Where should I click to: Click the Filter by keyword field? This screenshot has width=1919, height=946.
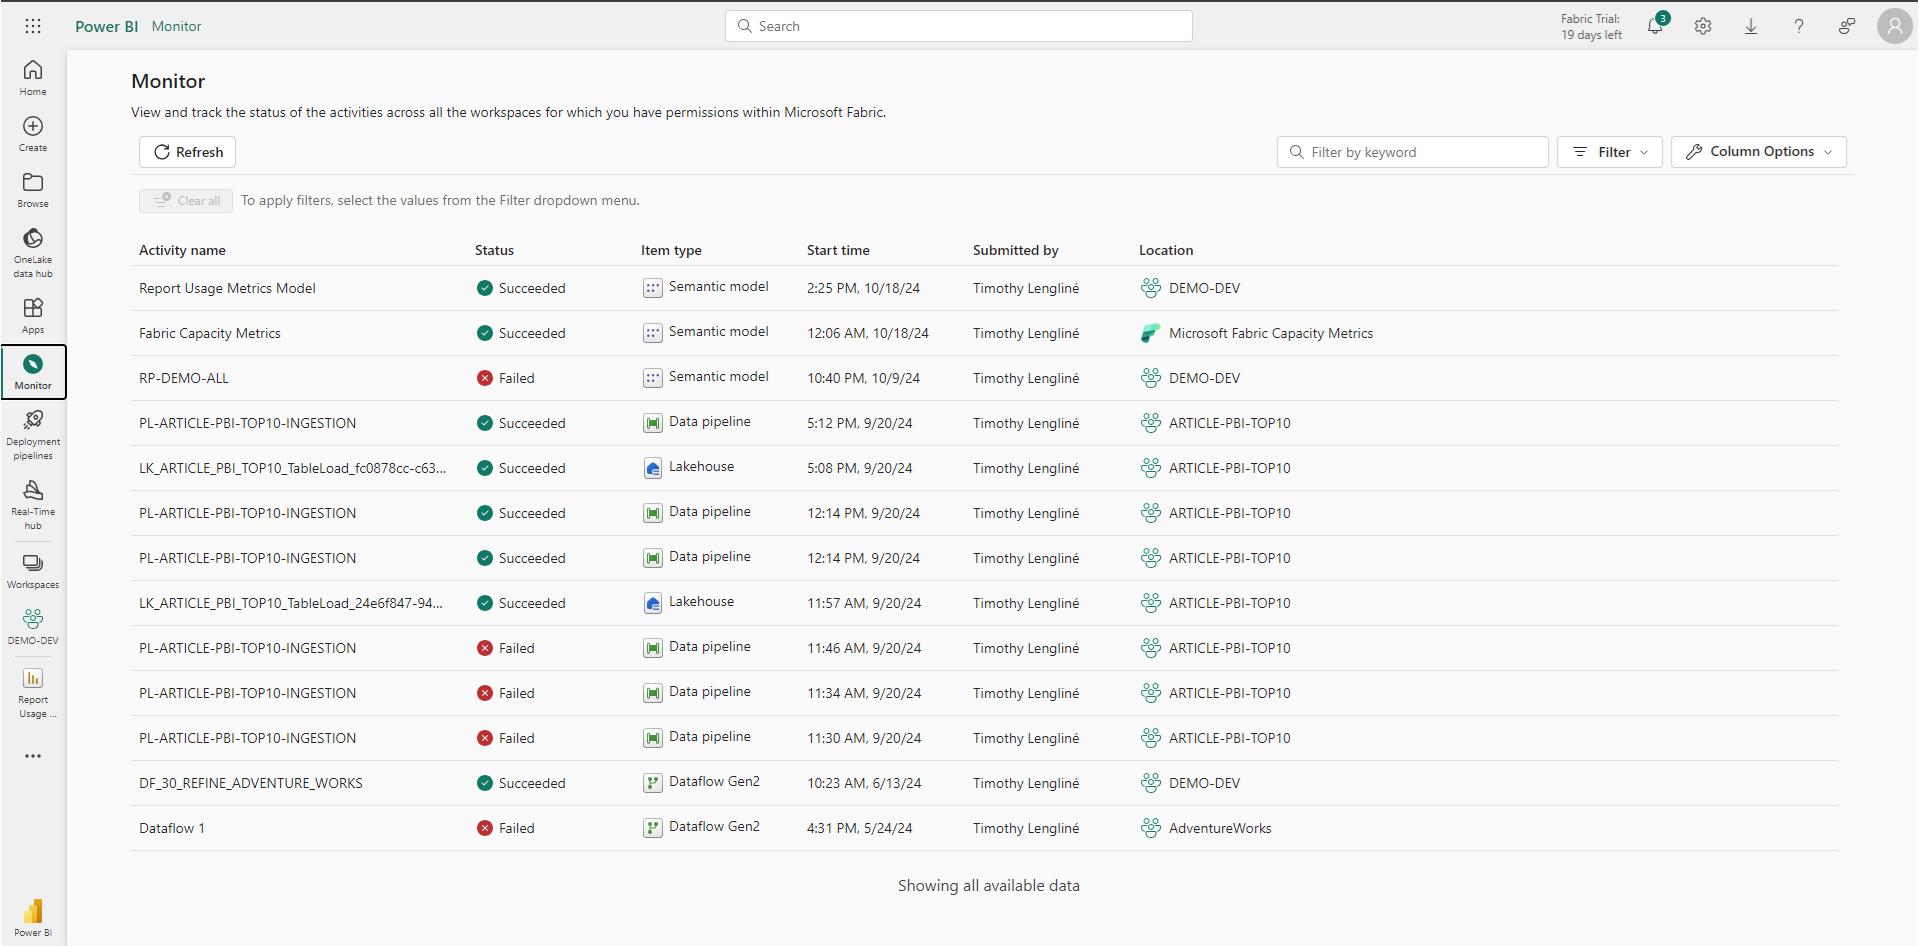pos(1413,152)
